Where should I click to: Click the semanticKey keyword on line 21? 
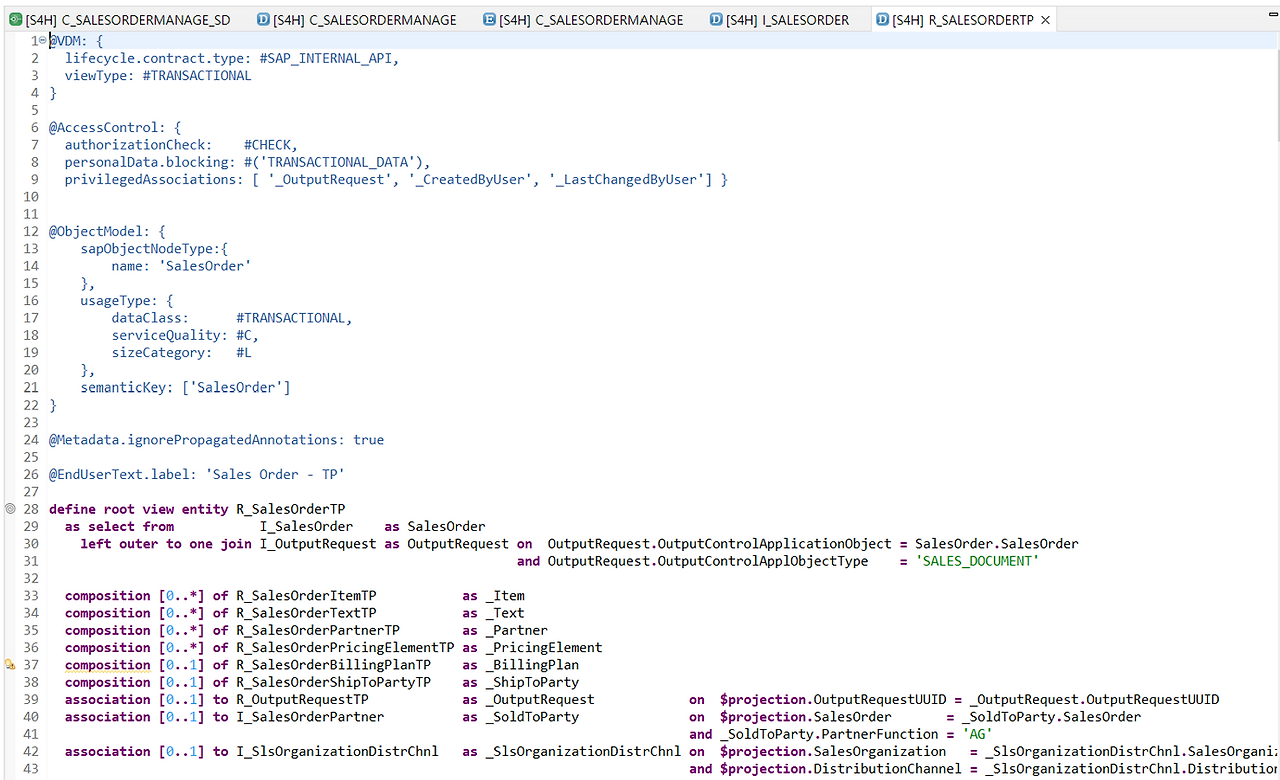123,388
